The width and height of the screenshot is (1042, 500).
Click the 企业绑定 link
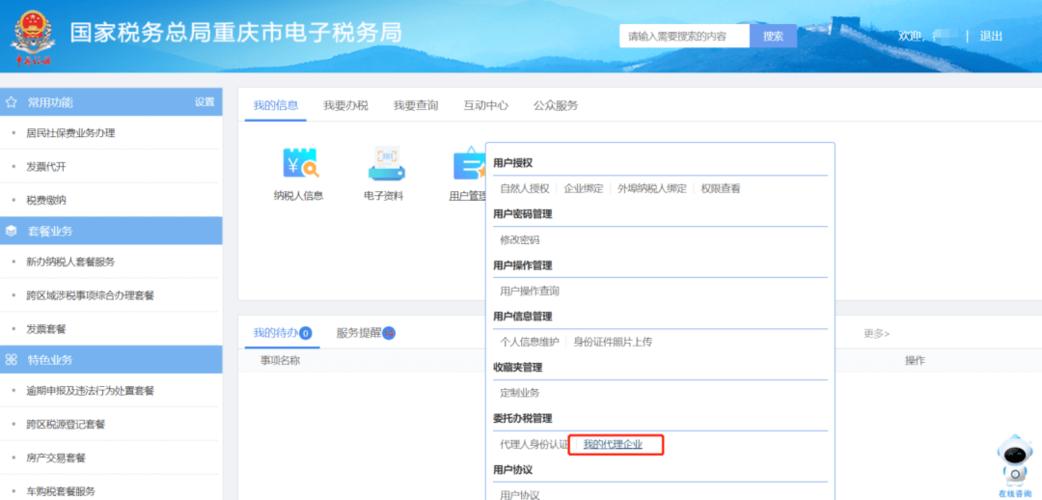click(583, 189)
